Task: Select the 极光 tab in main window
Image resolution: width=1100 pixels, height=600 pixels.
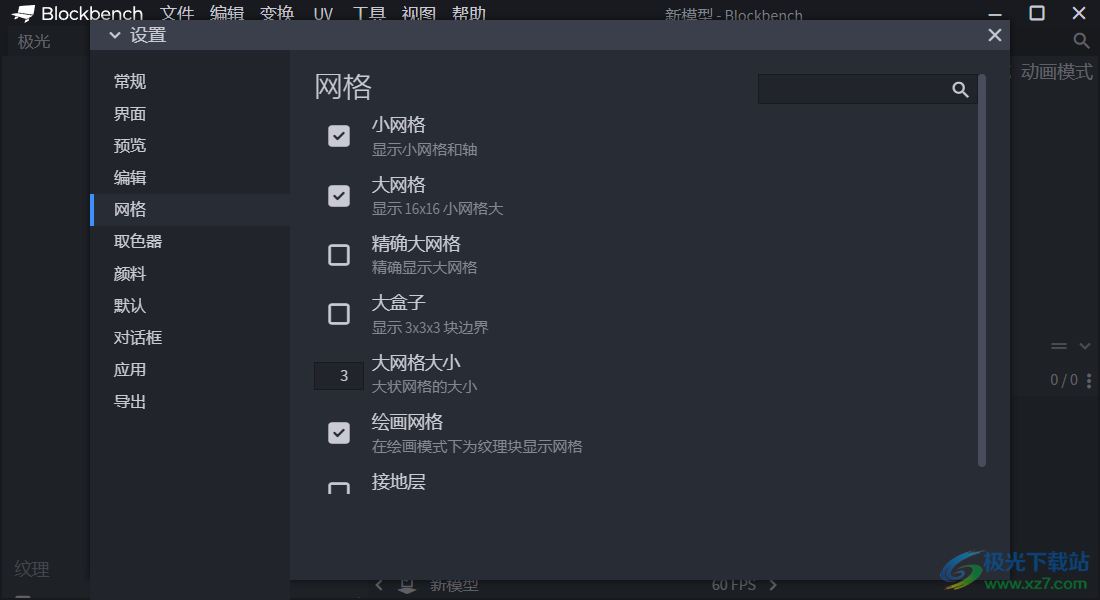Action: (x=34, y=41)
